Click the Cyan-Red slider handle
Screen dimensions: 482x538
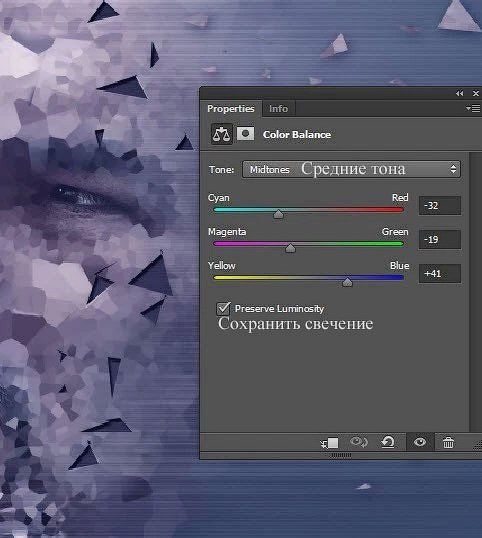278,214
